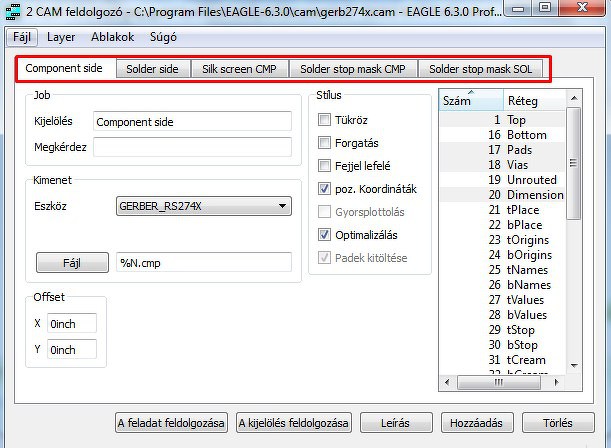
Task: Select layer 16 Bottom
Action: point(502,135)
